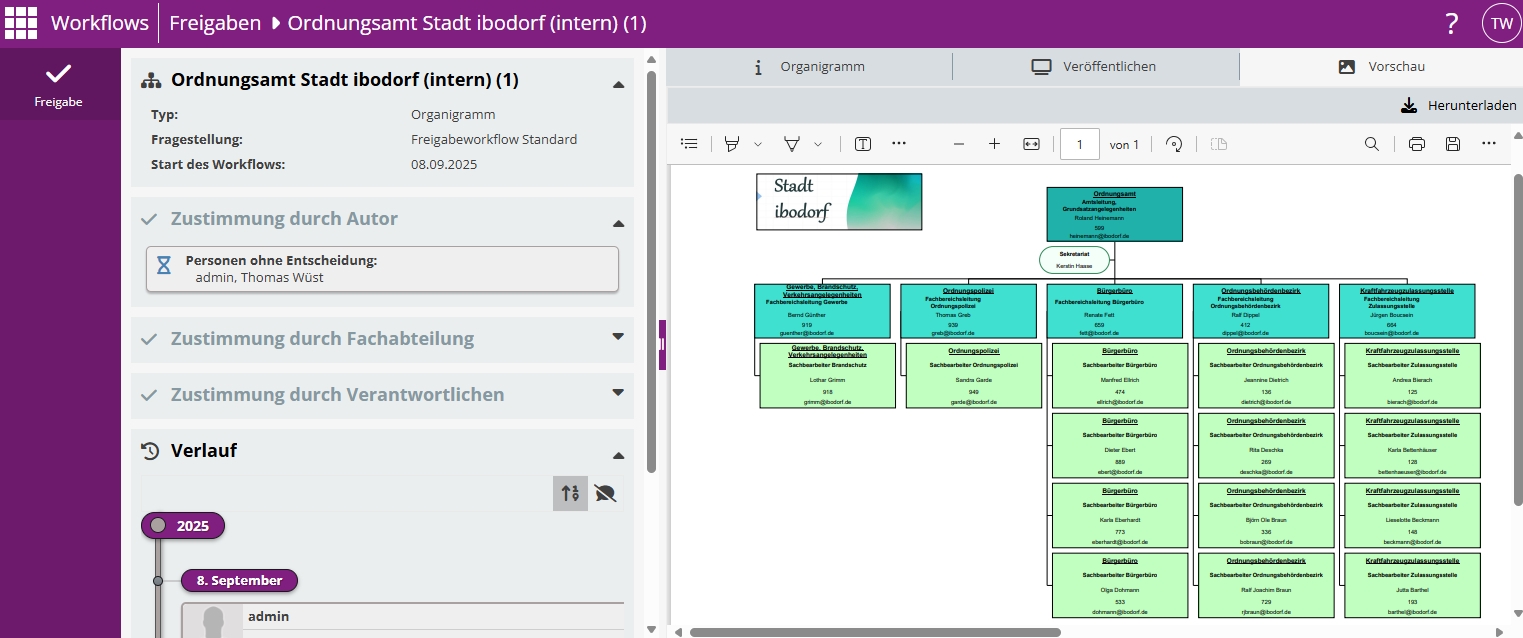Open highlight tool options dropdown

coord(757,144)
